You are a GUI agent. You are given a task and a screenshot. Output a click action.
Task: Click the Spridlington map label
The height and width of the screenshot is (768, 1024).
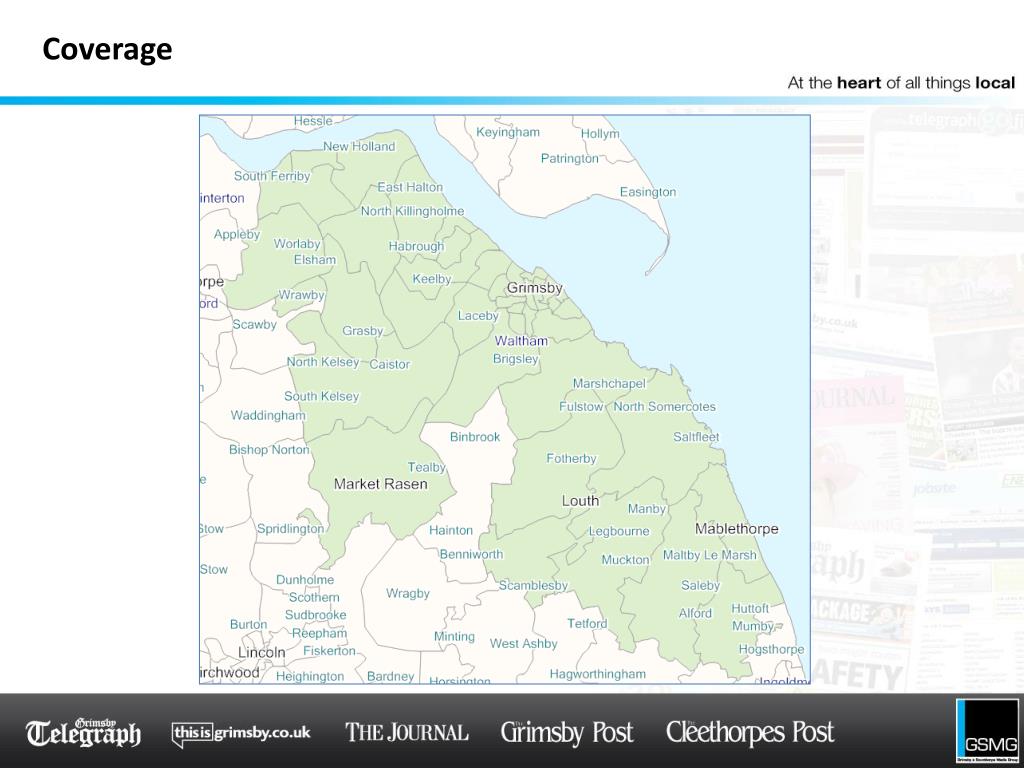pyautogui.click(x=290, y=529)
